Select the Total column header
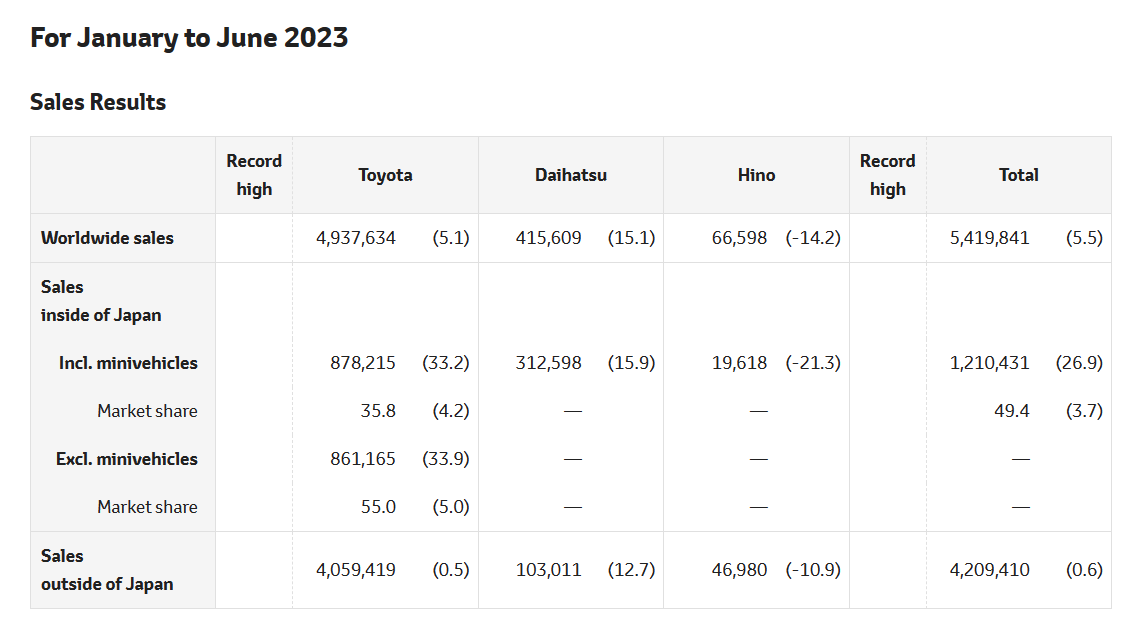This screenshot has width=1131, height=619. [1018, 175]
